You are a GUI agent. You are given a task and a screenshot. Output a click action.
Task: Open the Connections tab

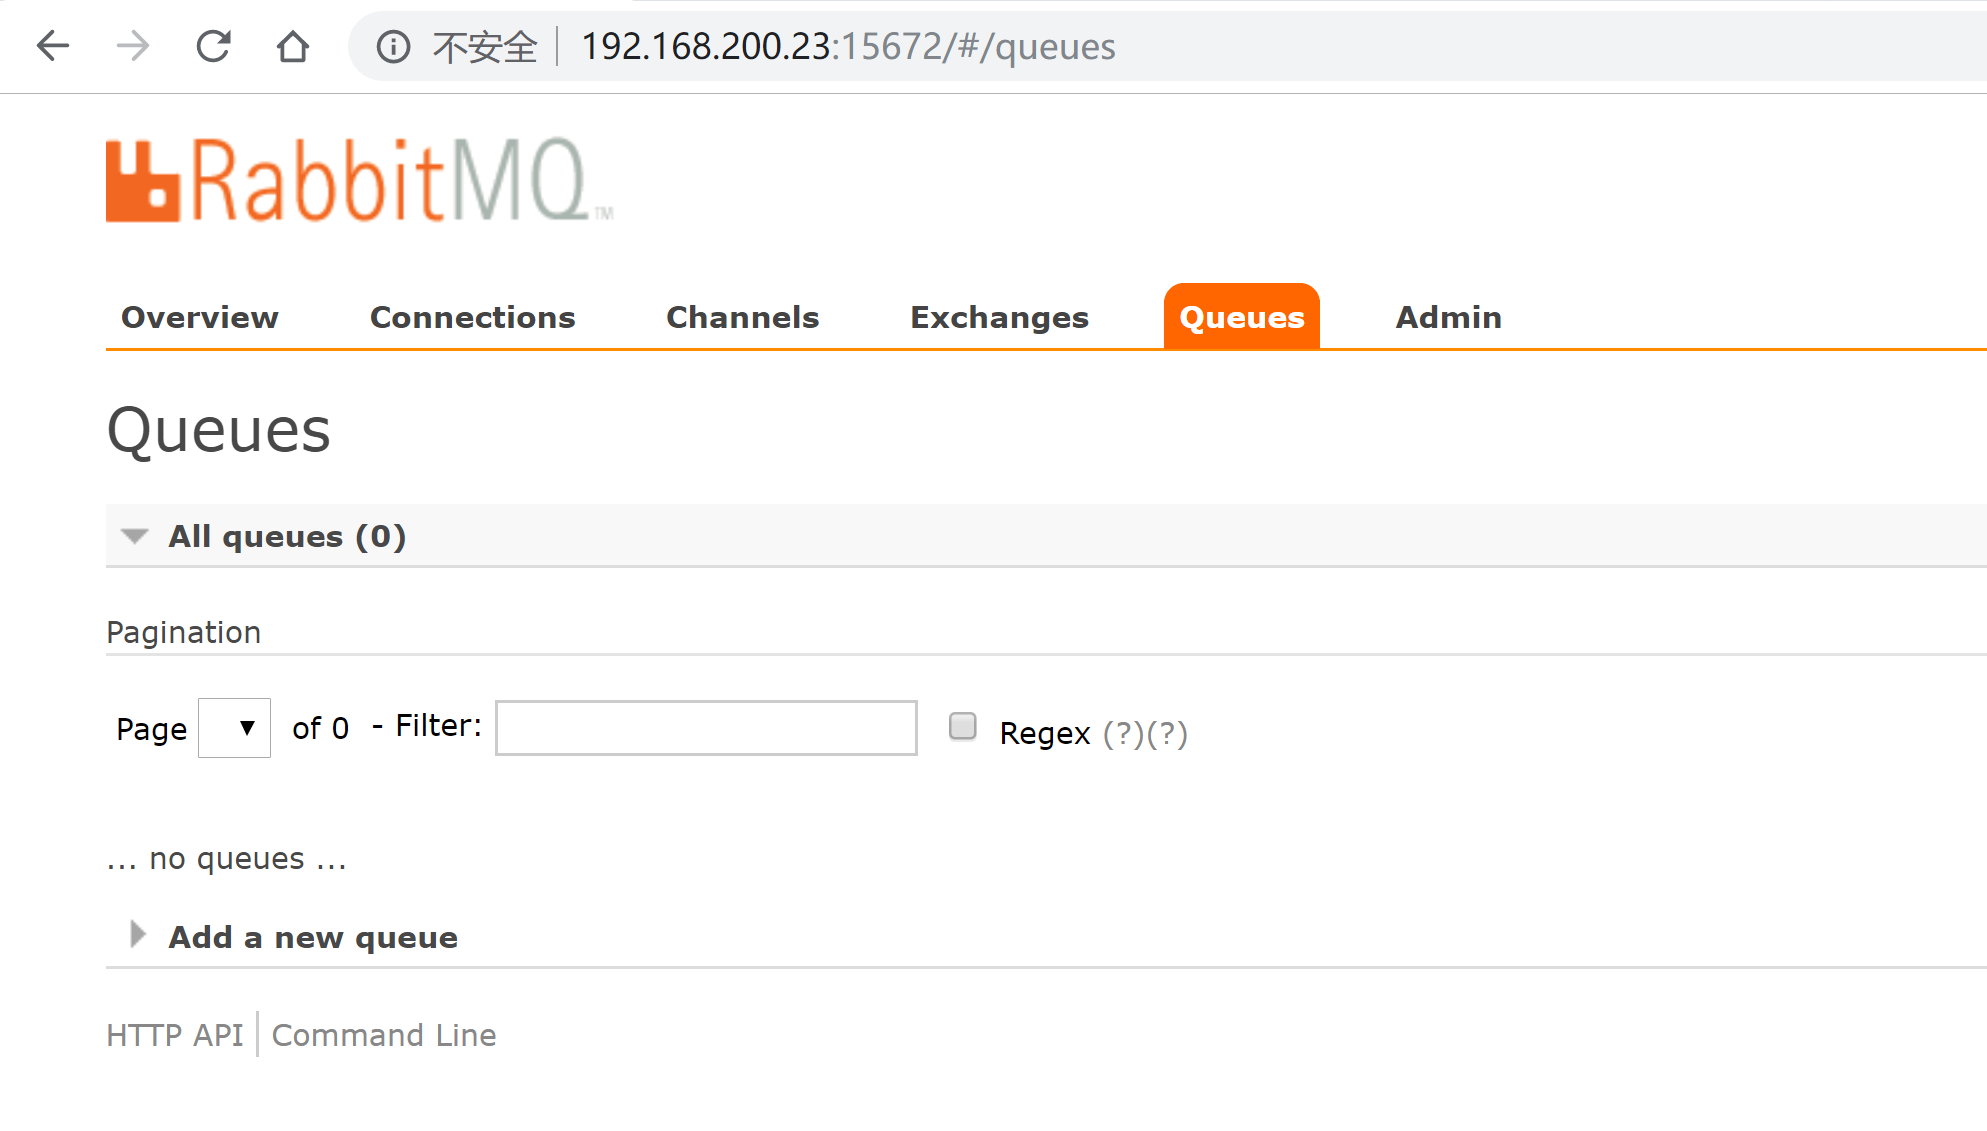coord(472,318)
